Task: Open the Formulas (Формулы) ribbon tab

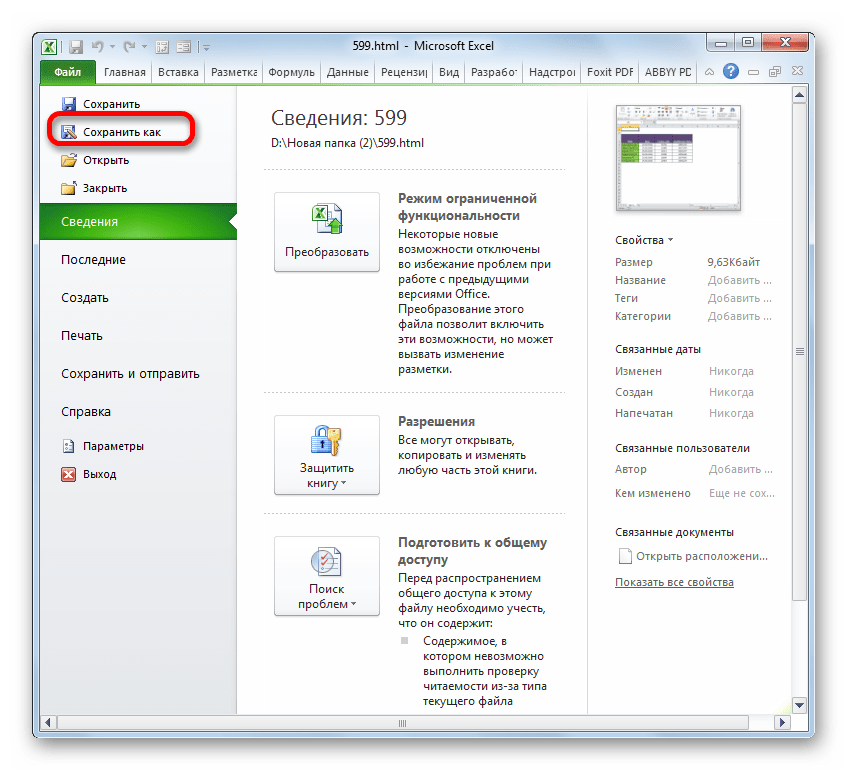Action: click(291, 72)
